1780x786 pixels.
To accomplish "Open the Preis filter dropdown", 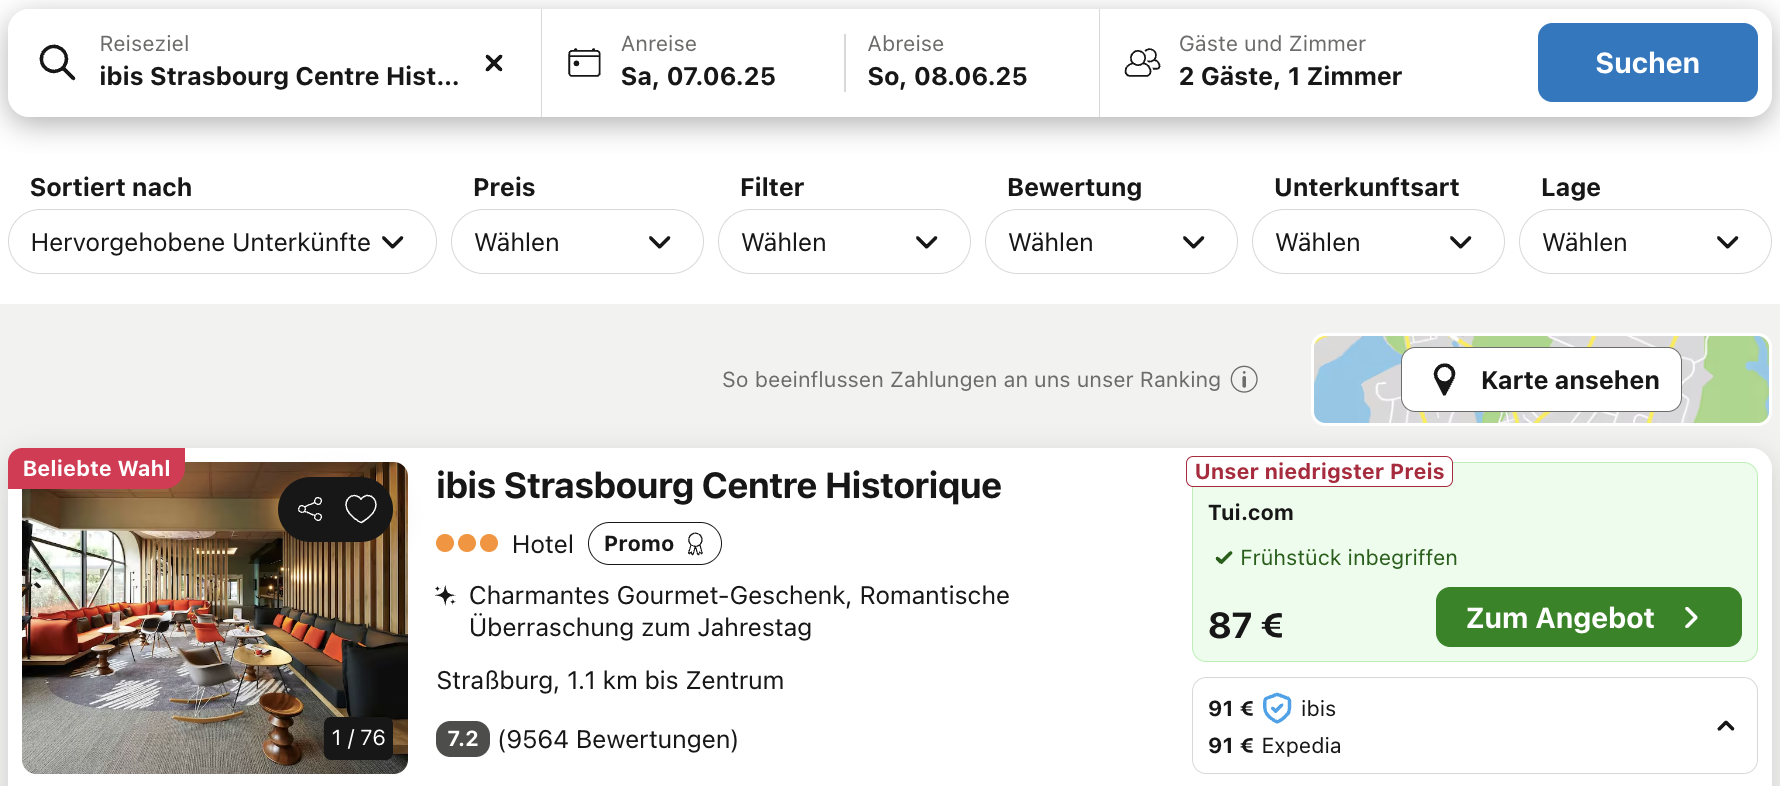I will coord(577,242).
